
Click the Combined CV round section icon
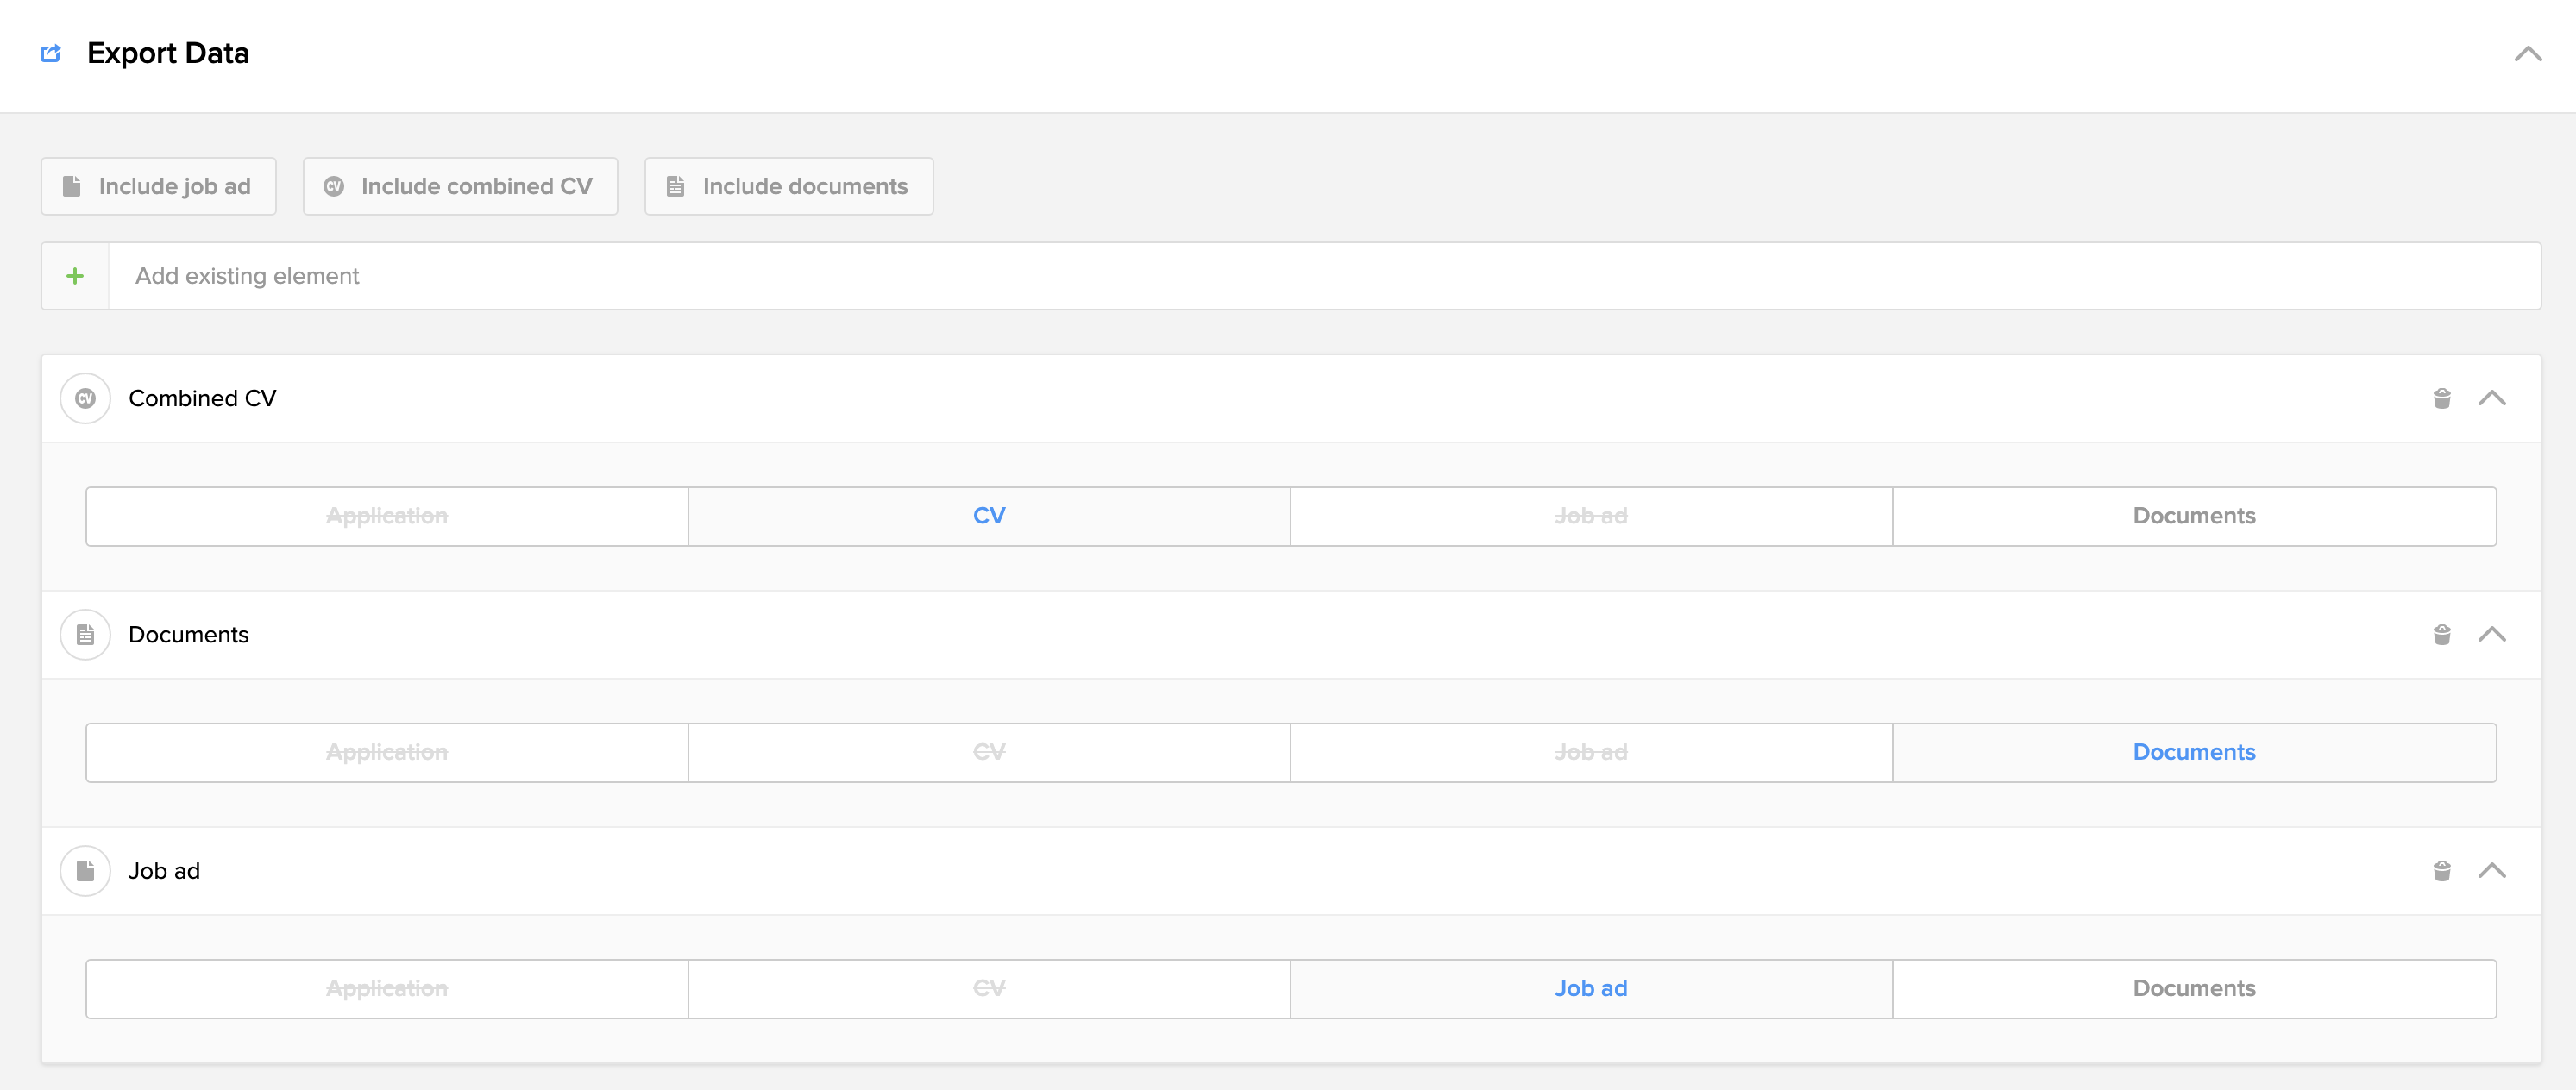tap(85, 398)
